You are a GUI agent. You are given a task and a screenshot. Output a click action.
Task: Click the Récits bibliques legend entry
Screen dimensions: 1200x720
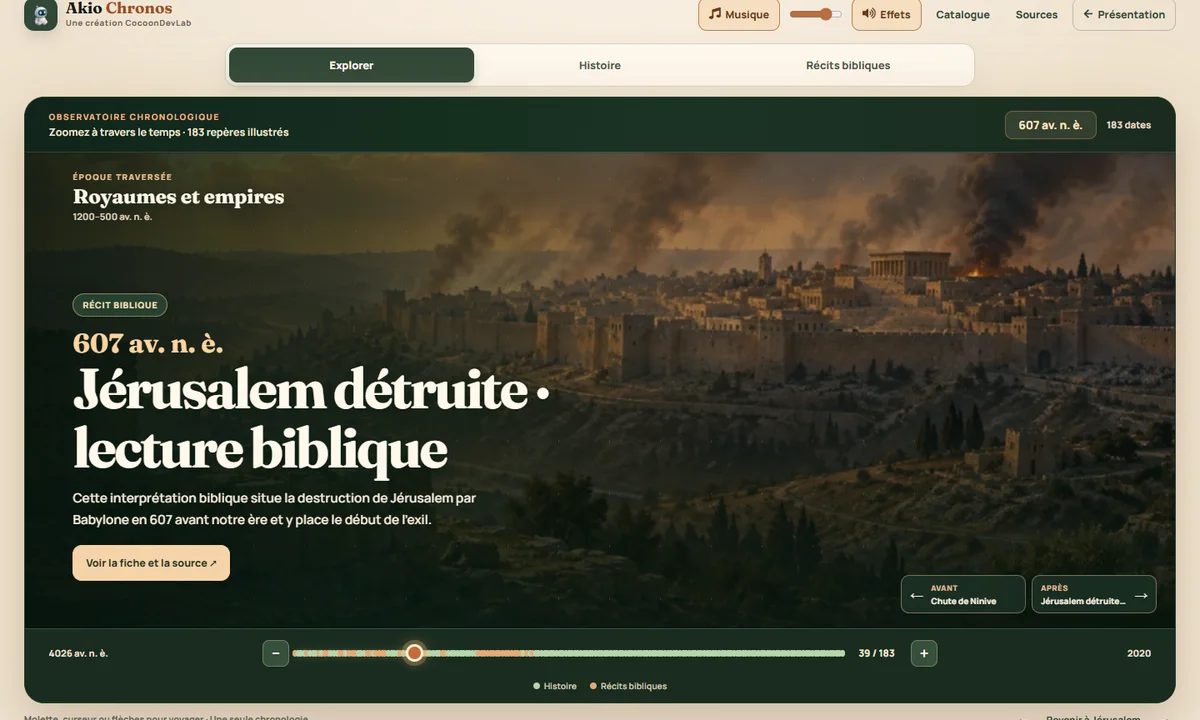tap(628, 686)
